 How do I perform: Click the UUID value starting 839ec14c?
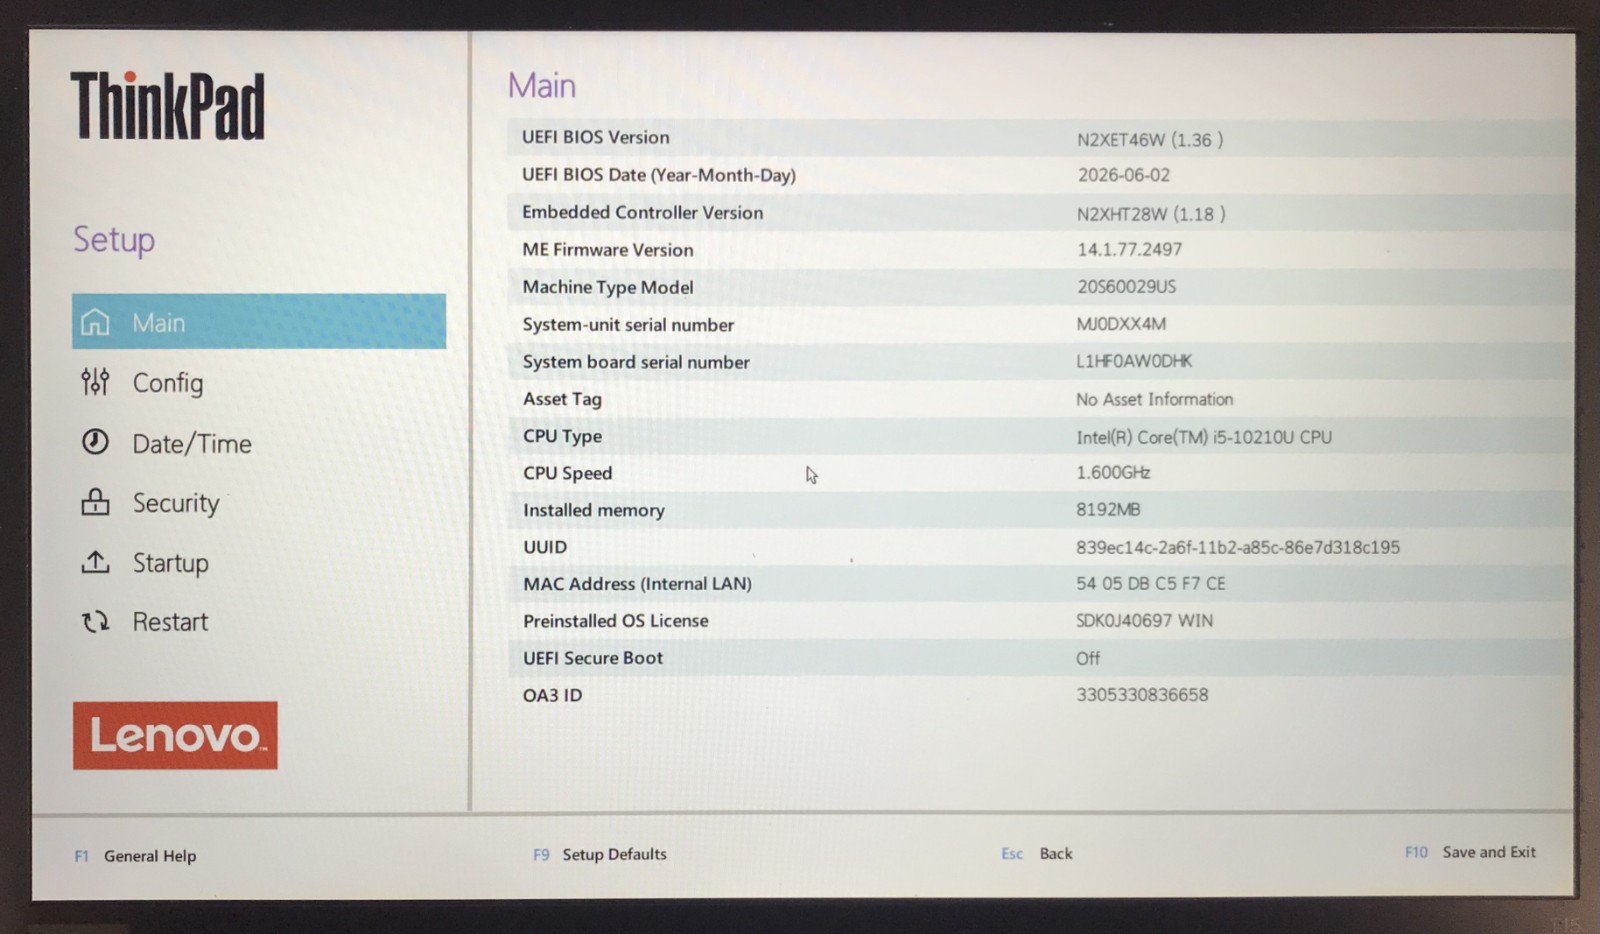click(x=1238, y=547)
